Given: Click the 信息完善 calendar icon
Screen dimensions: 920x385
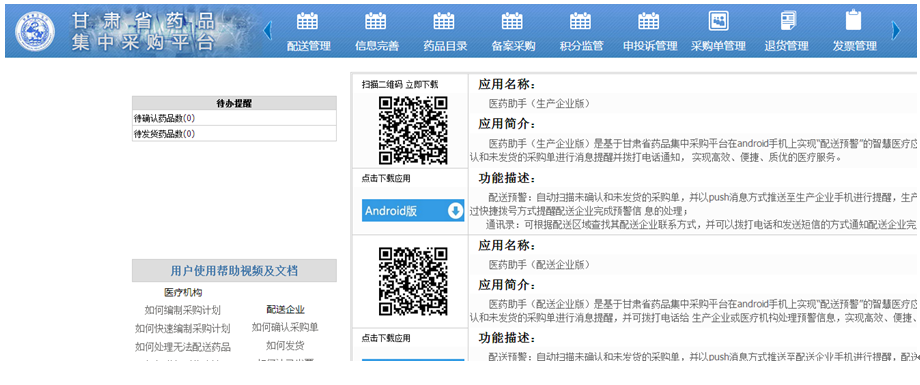Looking at the screenshot, I should pyautogui.click(x=376, y=21).
